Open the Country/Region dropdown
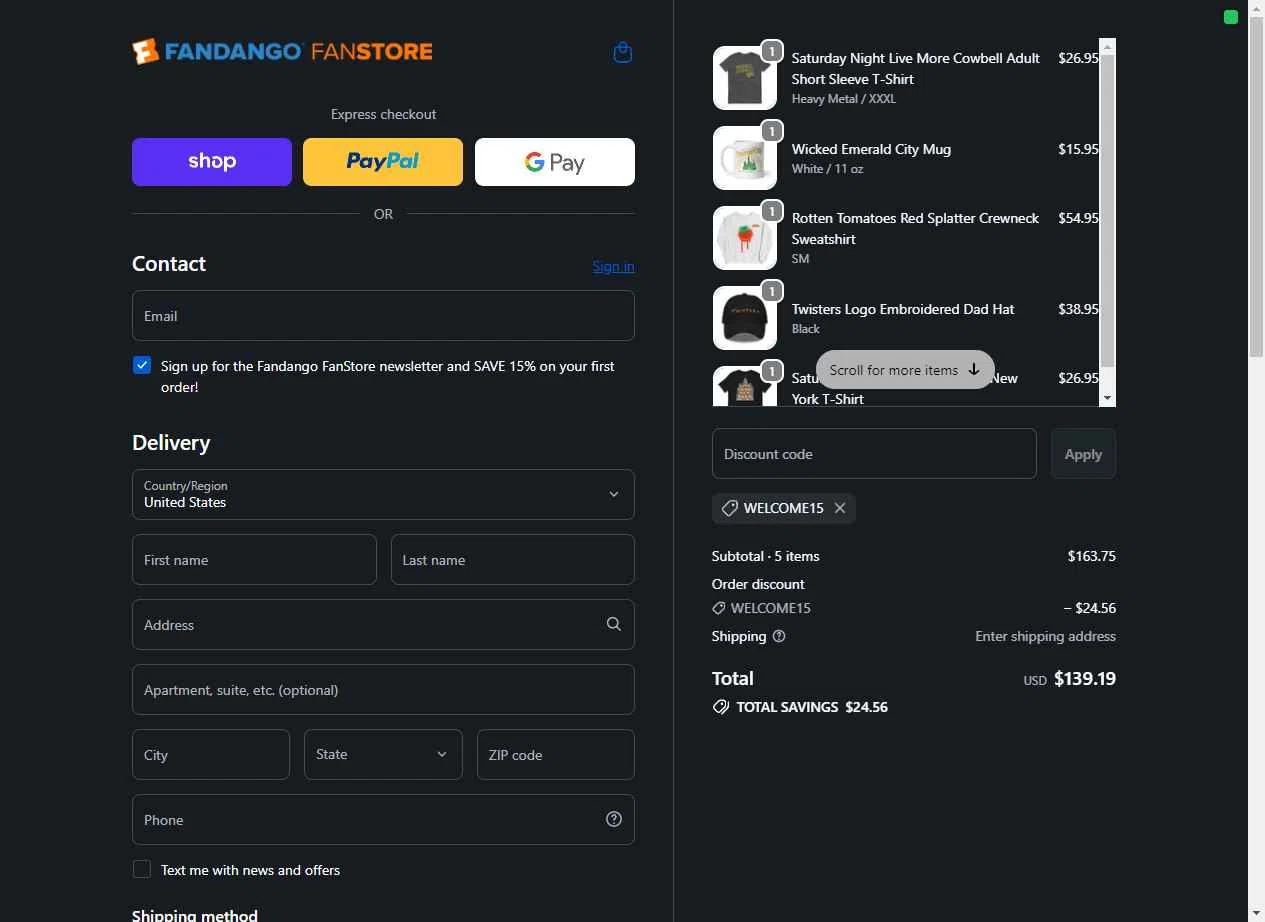 pyautogui.click(x=383, y=494)
